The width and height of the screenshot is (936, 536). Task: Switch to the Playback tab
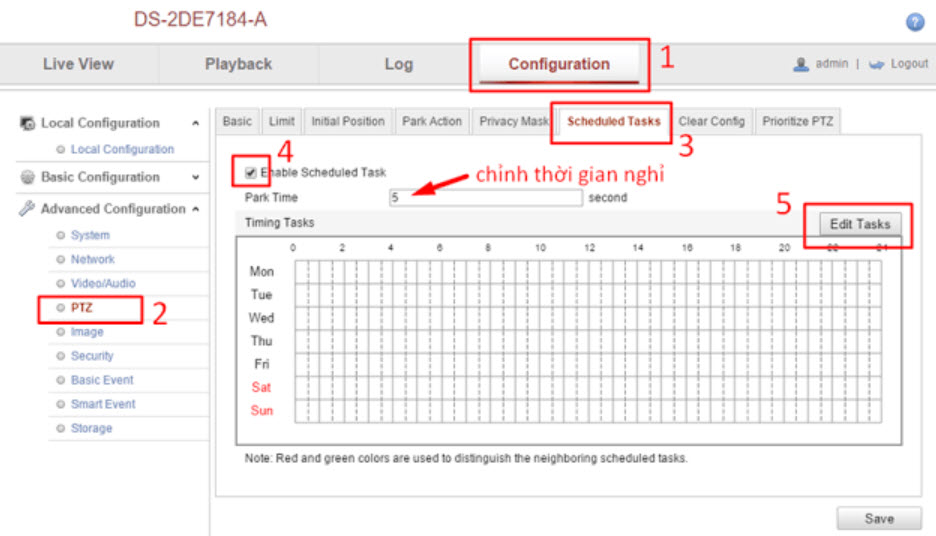click(x=238, y=64)
